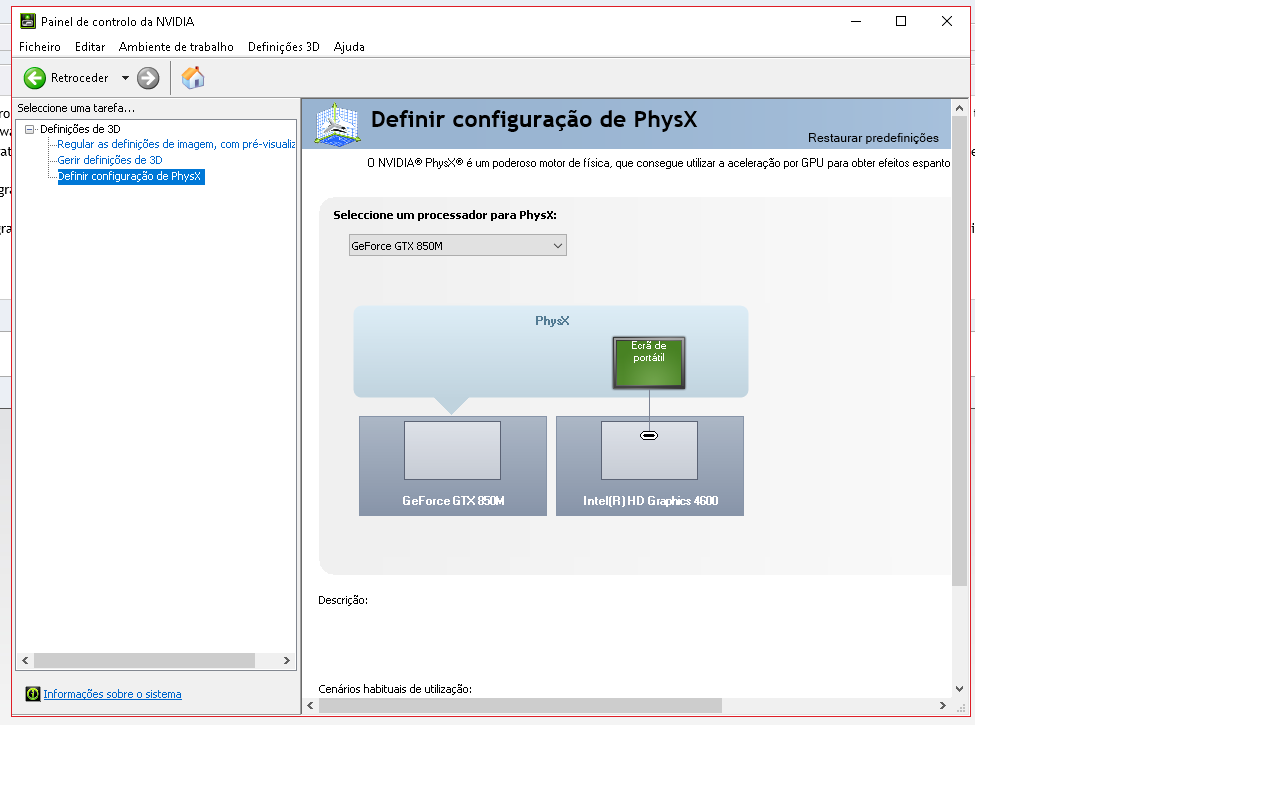Open Ambiente de trabalho menu
This screenshot has width=1286, height=792.
pos(176,47)
